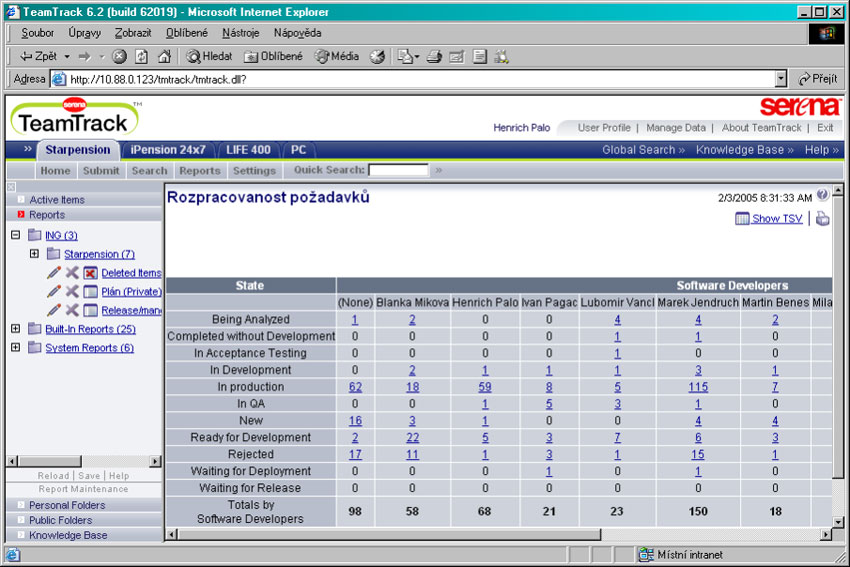Click the print report icon beside Show TSV
850x567 pixels.
(x=822, y=218)
